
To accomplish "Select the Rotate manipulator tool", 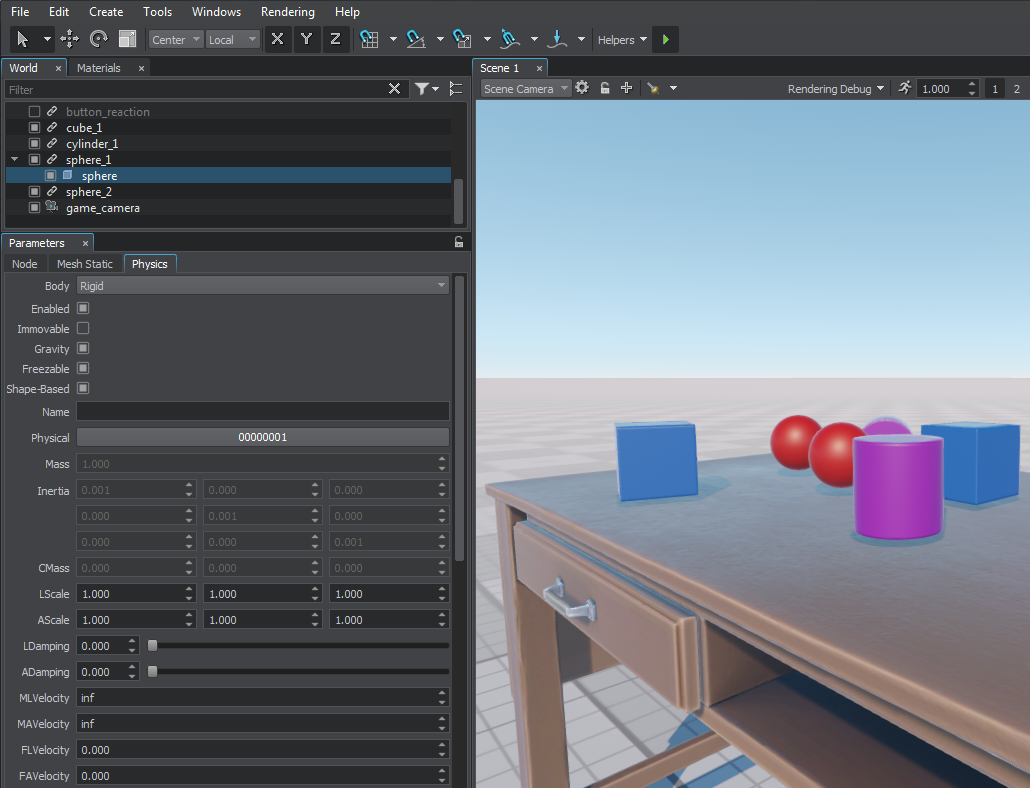I will point(98,39).
